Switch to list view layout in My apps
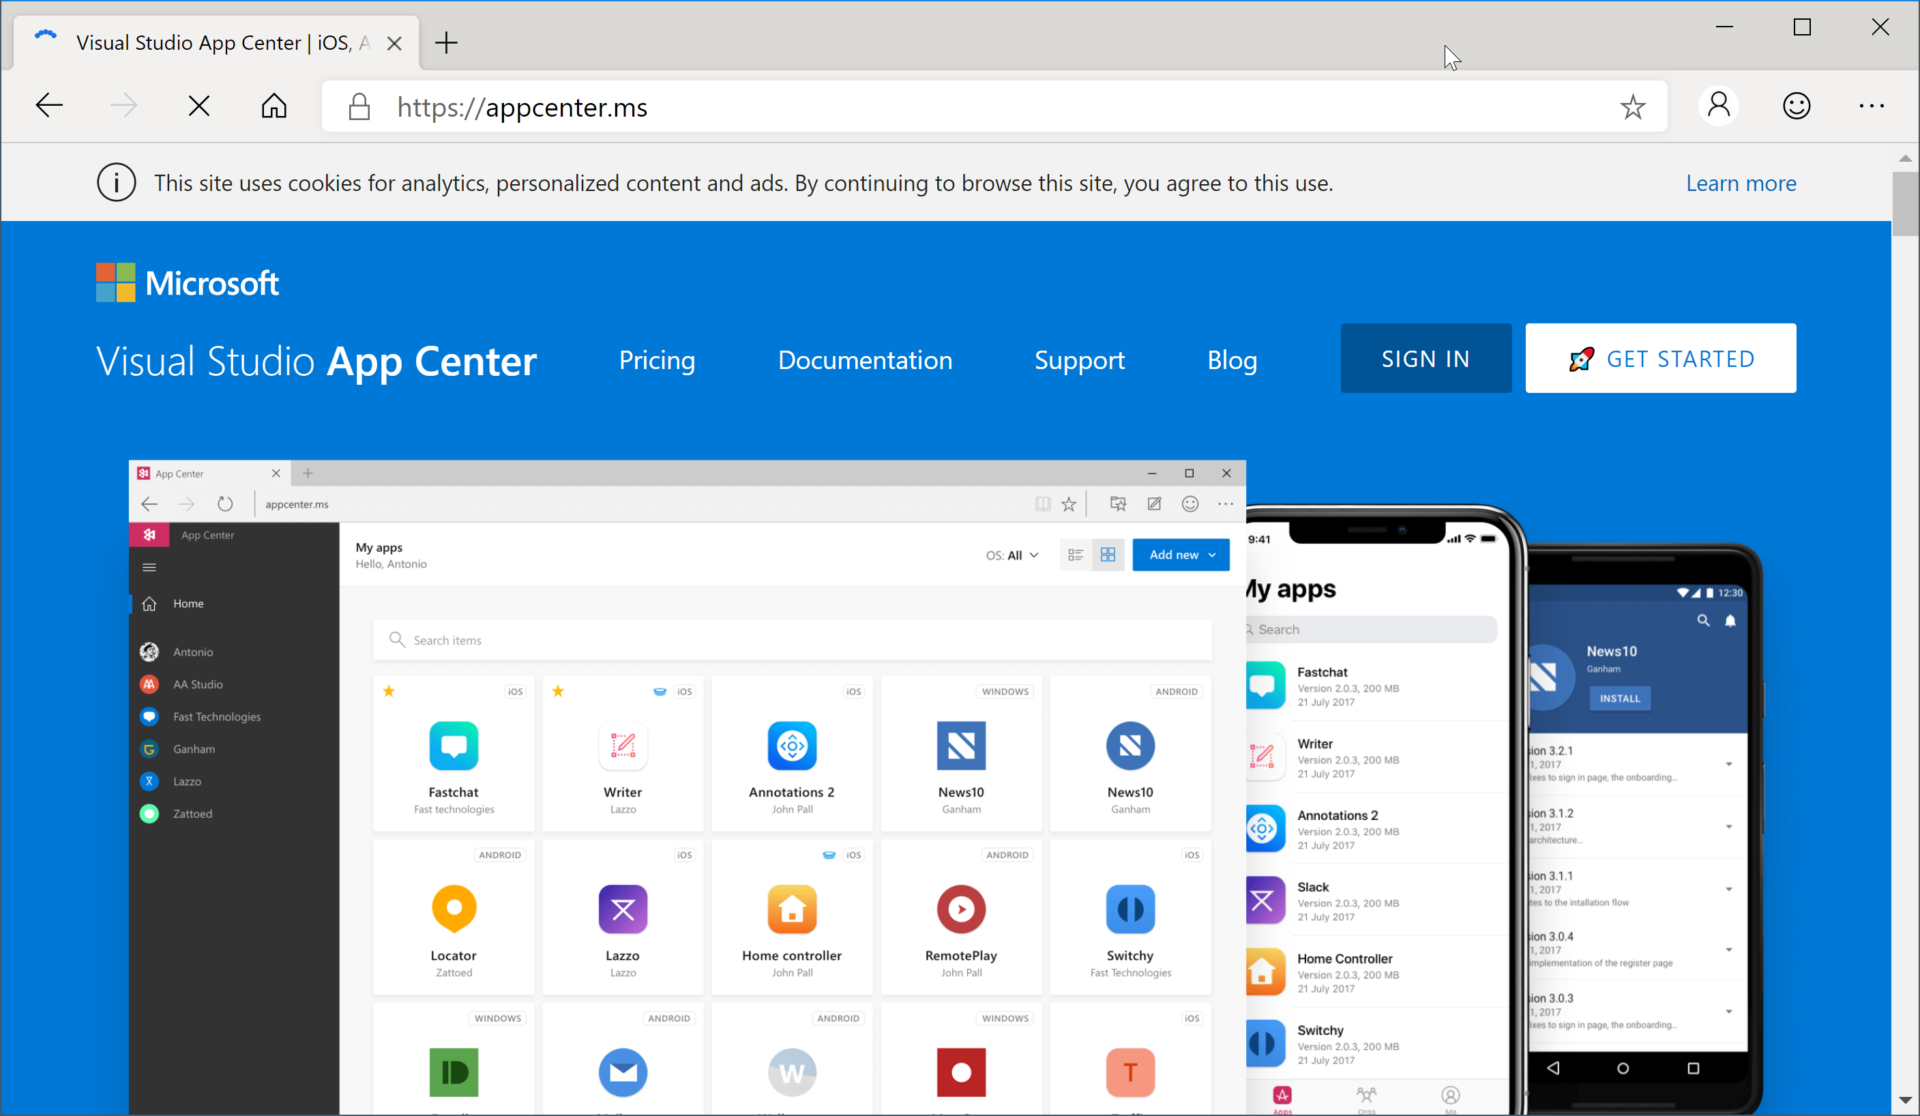The image size is (1920, 1116). (1077, 554)
